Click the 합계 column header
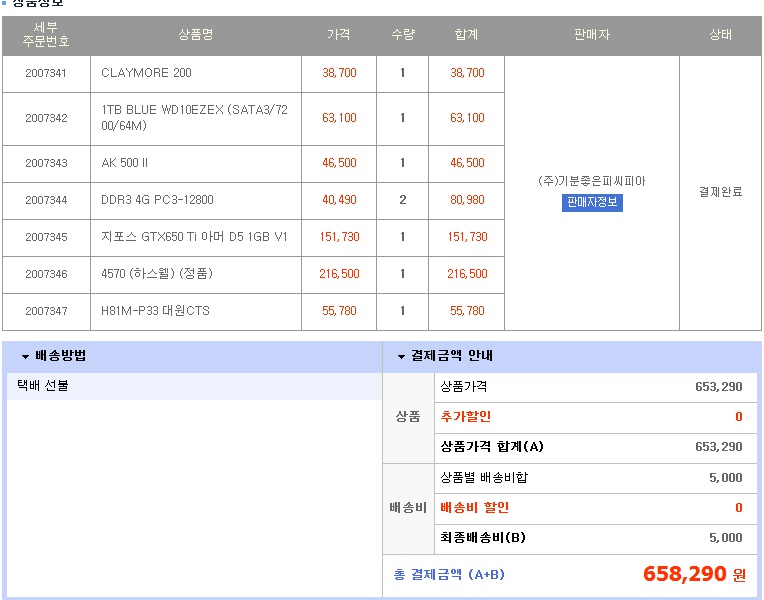This screenshot has width=764, height=600. [x=466, y=34]
